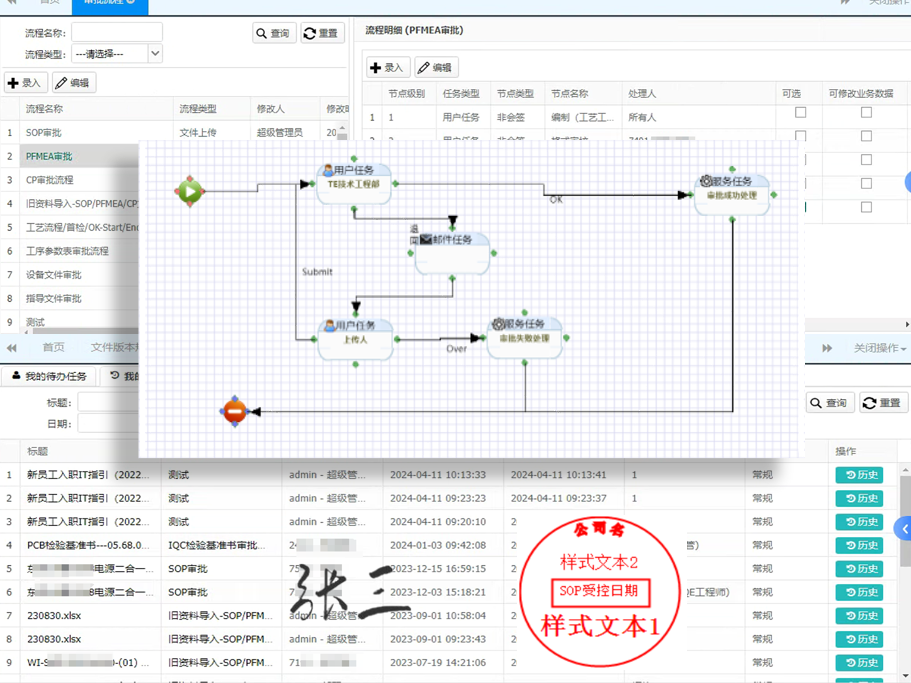911x683 pixels.
Task: Open the 文件版本 tab in lower bar
Action: (113, 347)
